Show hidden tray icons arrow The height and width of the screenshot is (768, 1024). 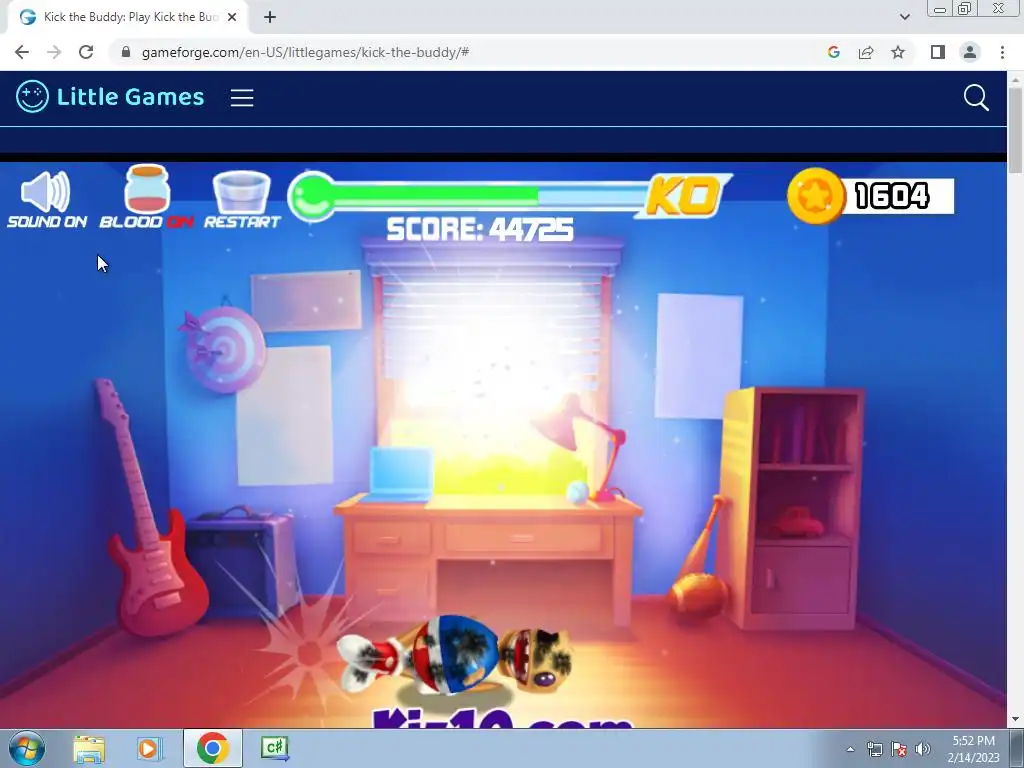coord(850,749)
